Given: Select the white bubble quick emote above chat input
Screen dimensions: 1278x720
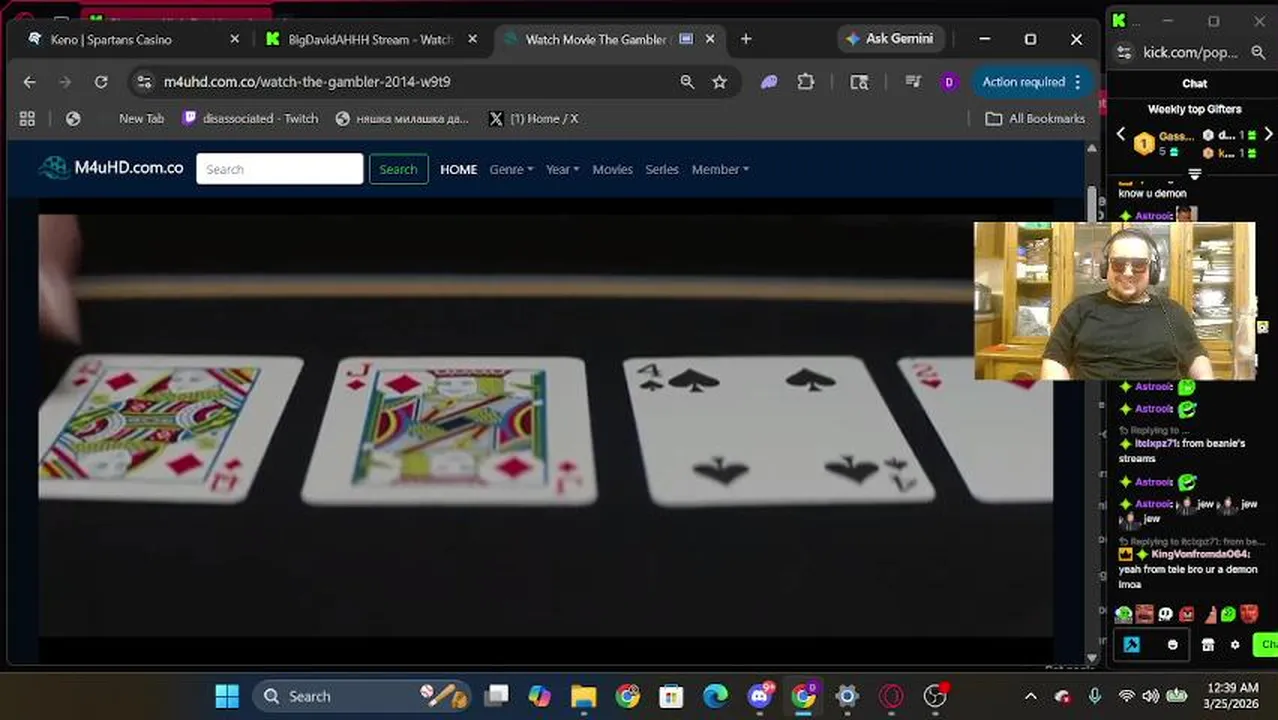Looking at the screenshot, I should coord(1165,614).
